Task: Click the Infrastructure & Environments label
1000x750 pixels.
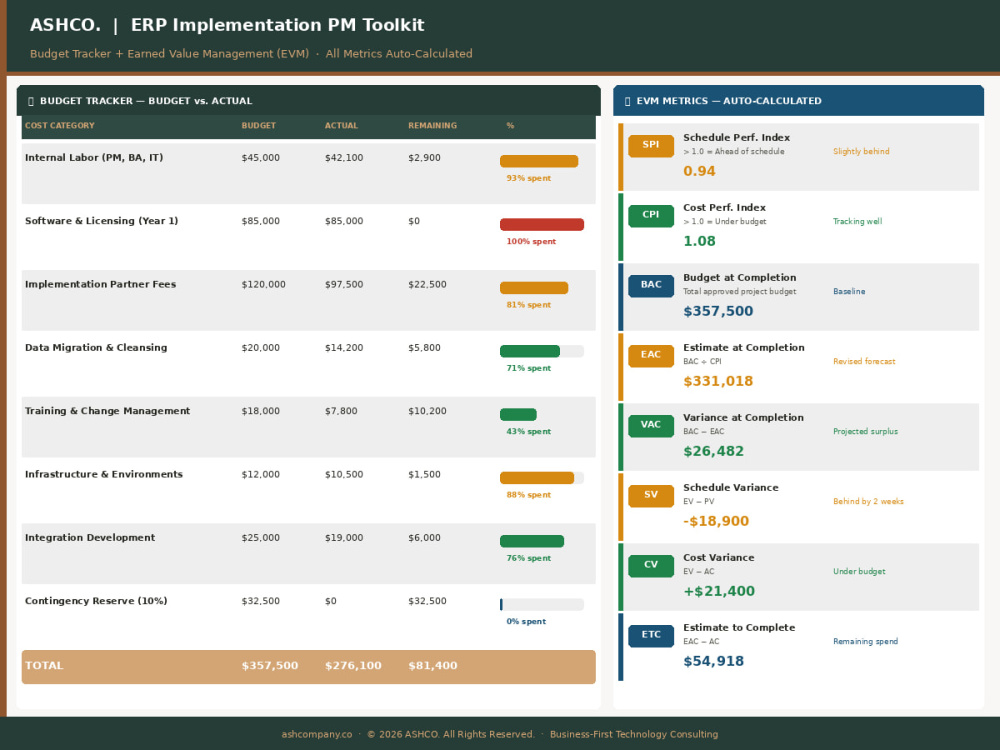Action: coord(103,474)
